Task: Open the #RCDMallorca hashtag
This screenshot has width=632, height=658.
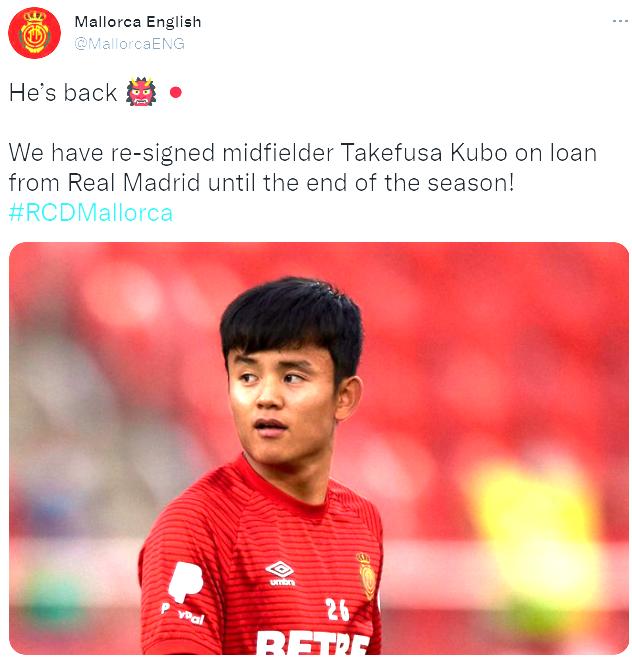Action: coord(91,213)
